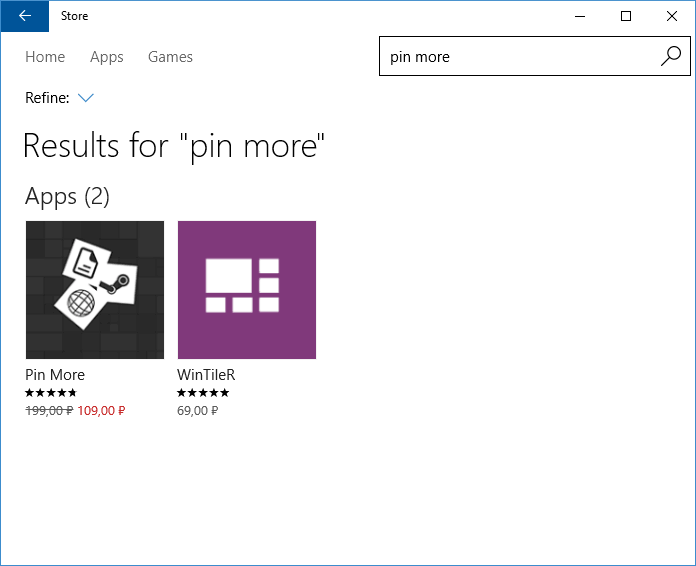
Task: Minimize the Store window
Action: (580, 16)
